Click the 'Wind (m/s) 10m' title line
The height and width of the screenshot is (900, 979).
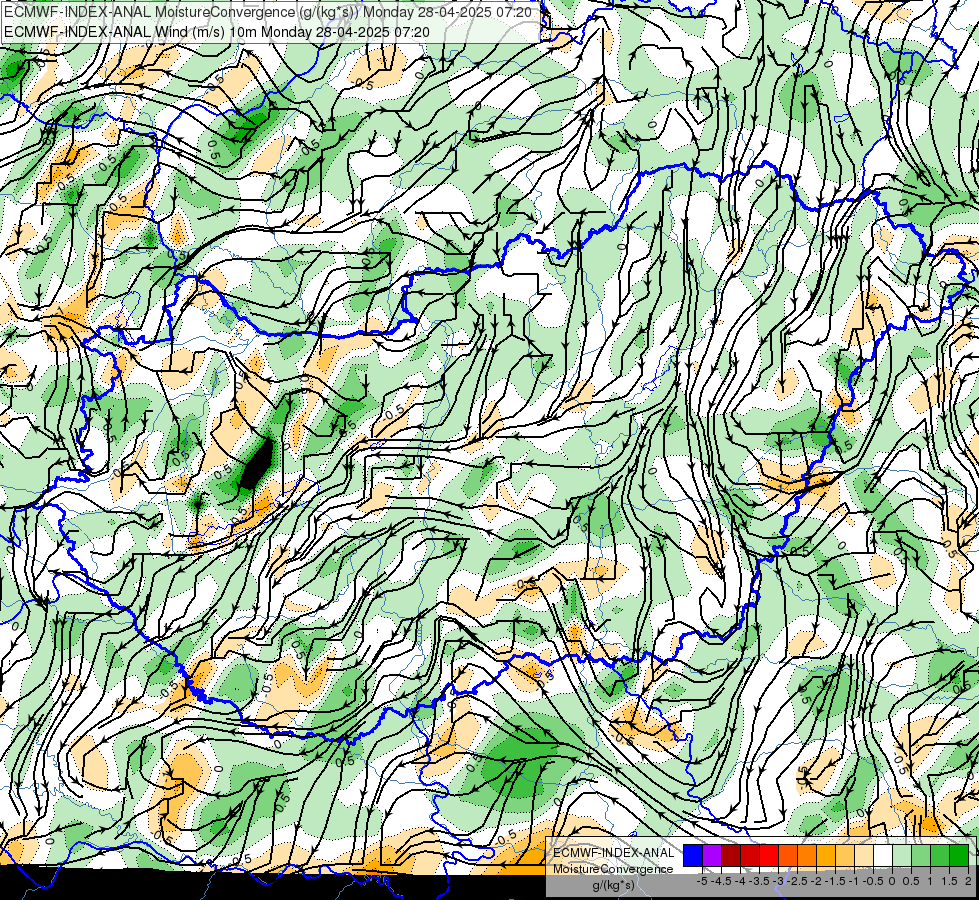[217, 32]
